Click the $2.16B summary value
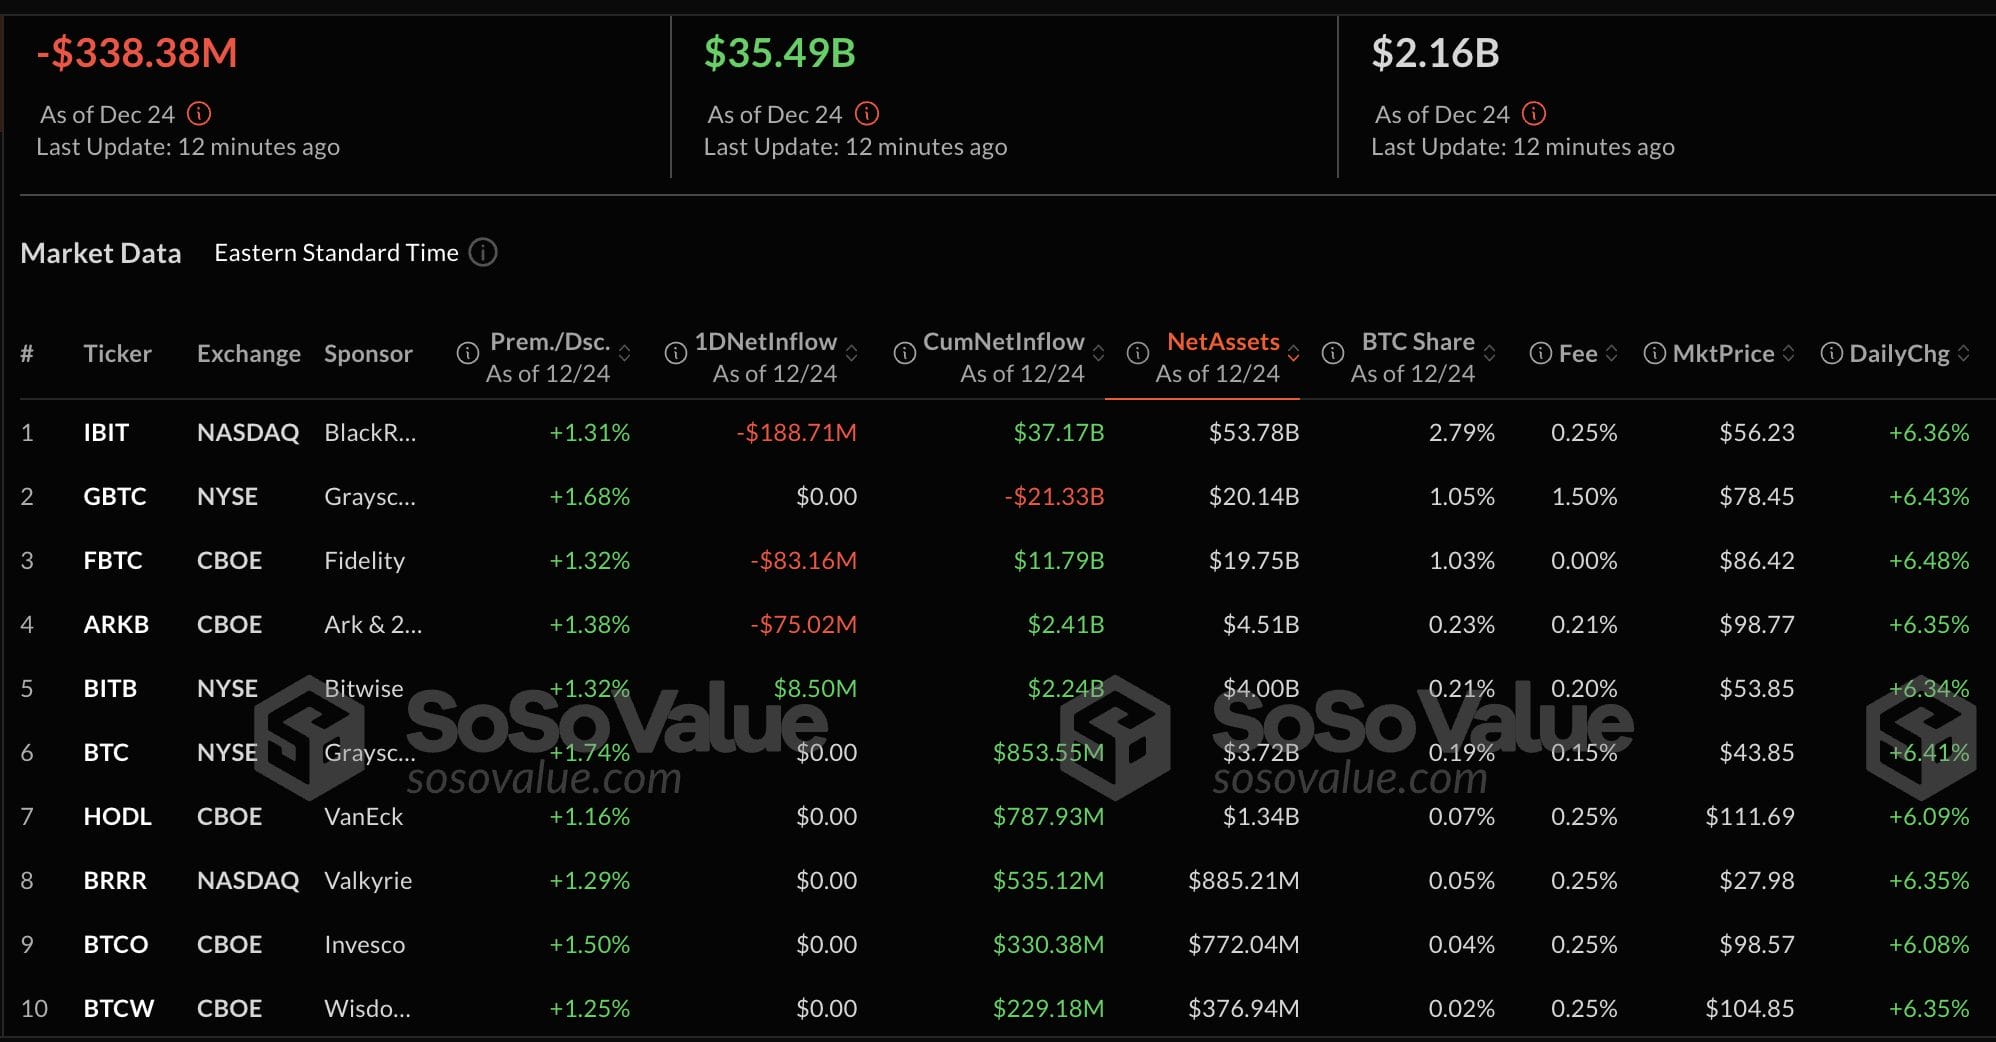Image resolution: width=1996 pixels, height=1042 pixels. (1435, 53)
